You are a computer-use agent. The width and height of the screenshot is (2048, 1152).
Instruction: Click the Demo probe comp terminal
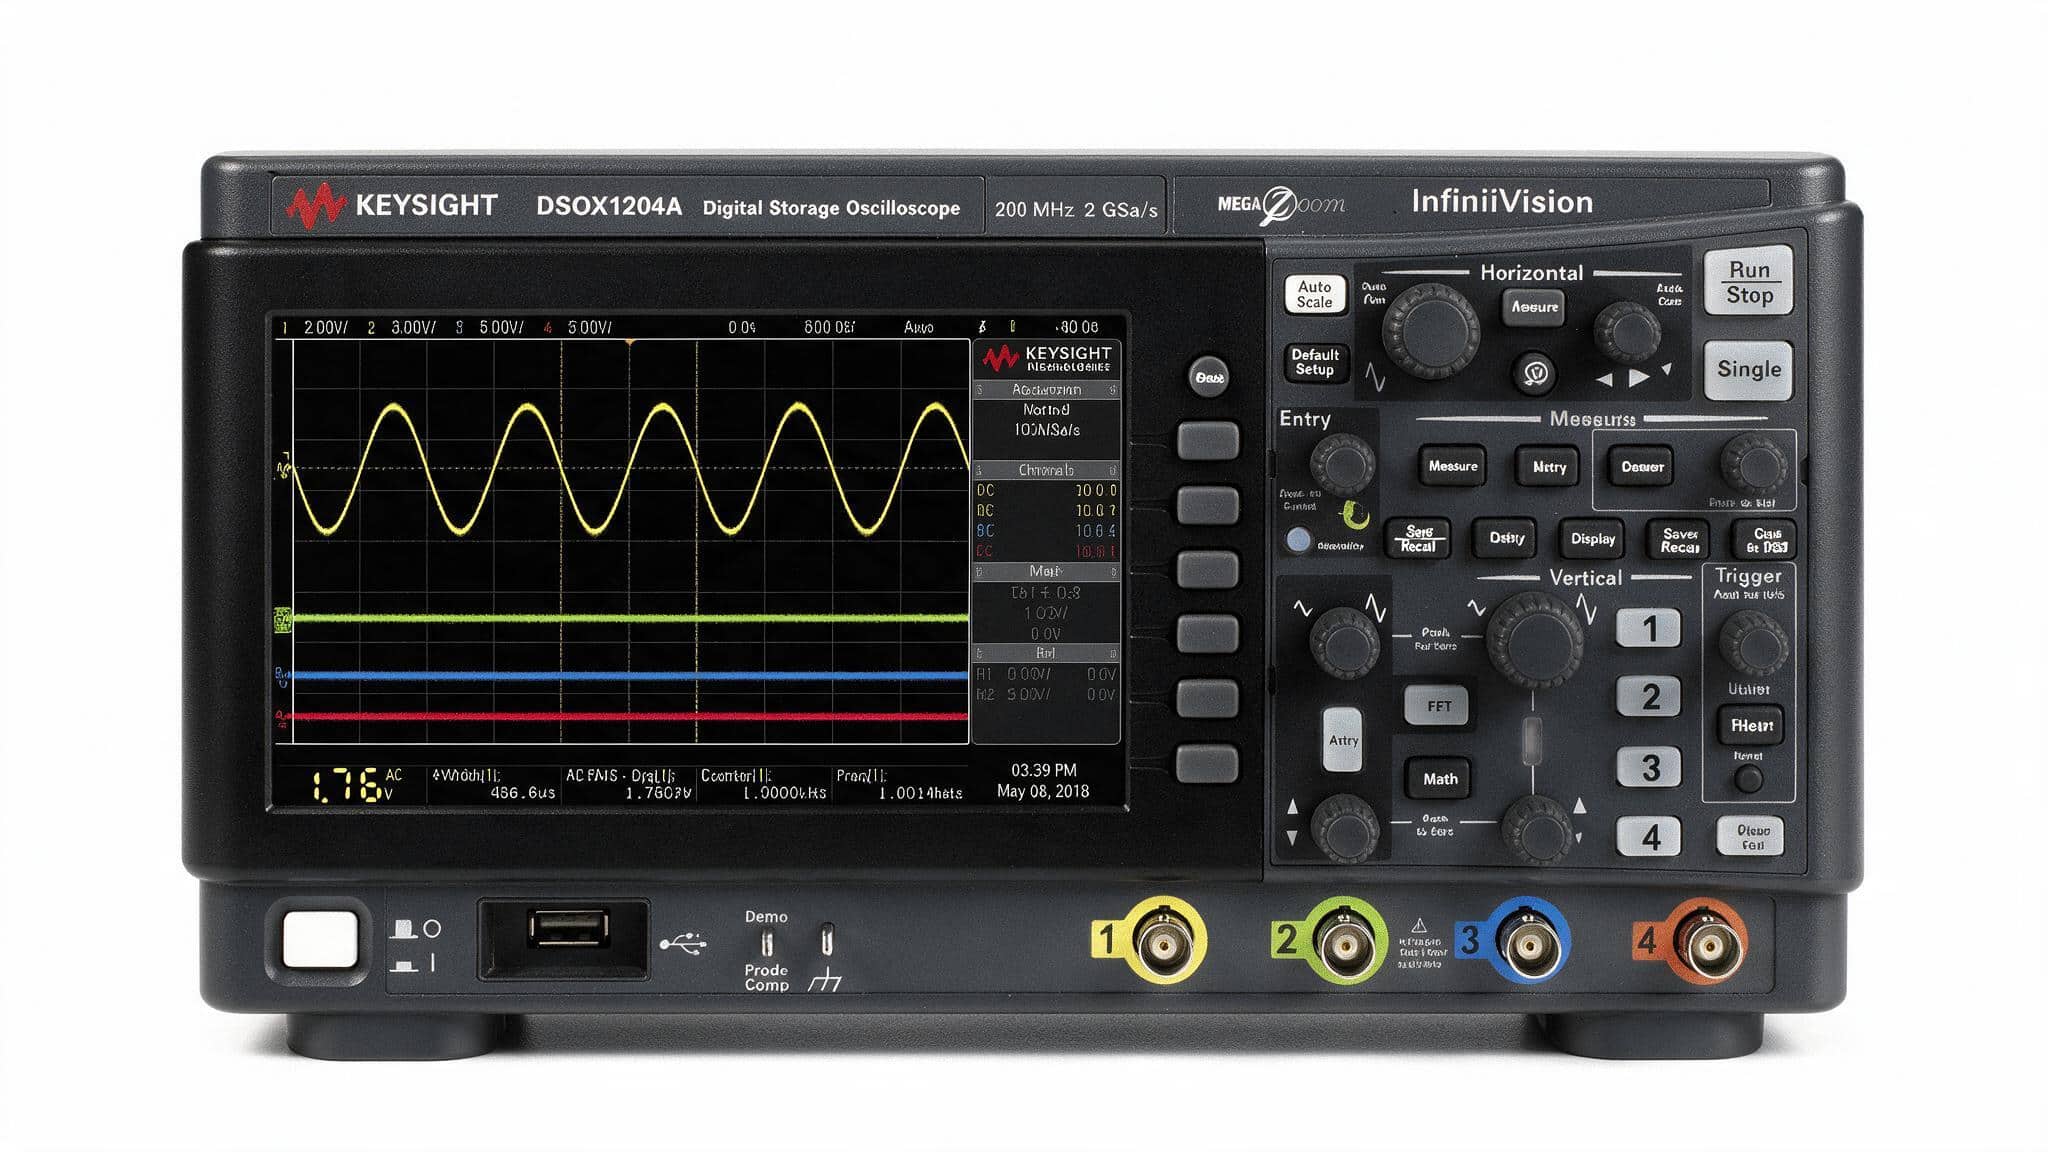(767, 943)
